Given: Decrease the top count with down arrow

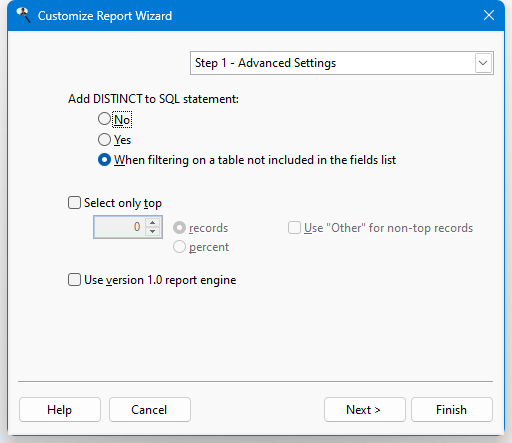Looking at the screenshot, I should point(153,232).
